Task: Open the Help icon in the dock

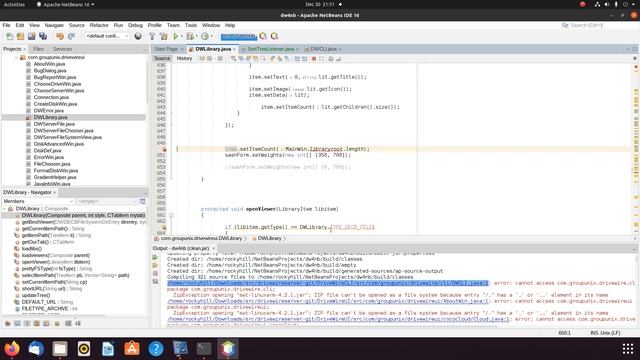Action: point(156,349)
